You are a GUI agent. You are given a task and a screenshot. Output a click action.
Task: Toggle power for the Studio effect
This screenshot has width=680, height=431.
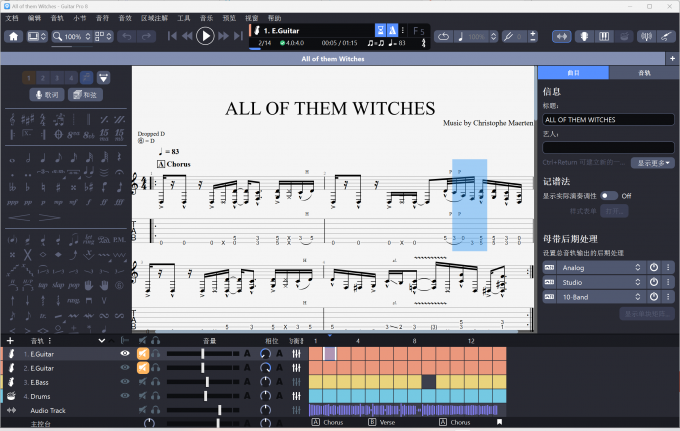point(654,282)
